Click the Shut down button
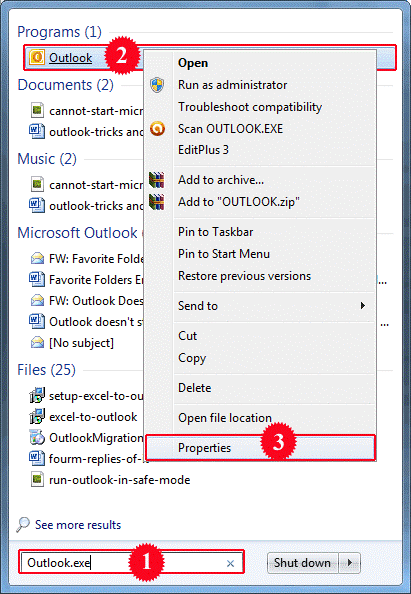 (303, 563)
